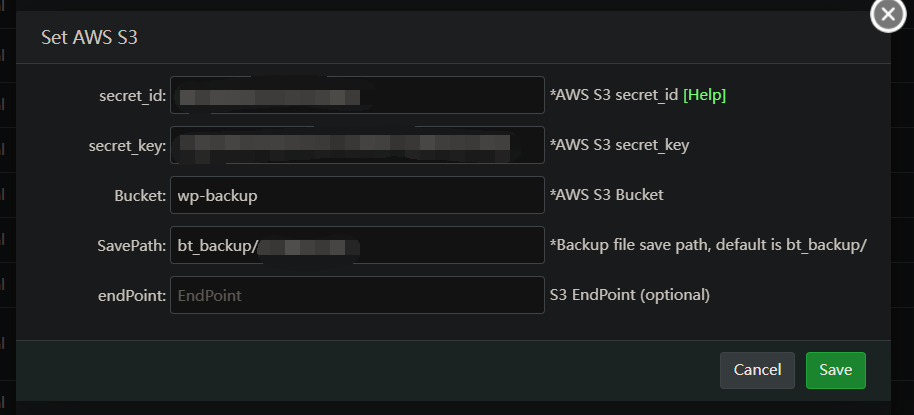Click the AWS S3 secret_id hint text
Viewport: 914px width, 415px height.
pyautogui.click(x=613, y=95)
